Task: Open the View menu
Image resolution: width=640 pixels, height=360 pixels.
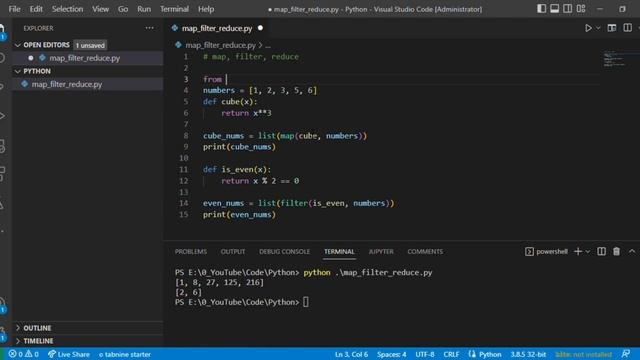Action: coord(100,9)
